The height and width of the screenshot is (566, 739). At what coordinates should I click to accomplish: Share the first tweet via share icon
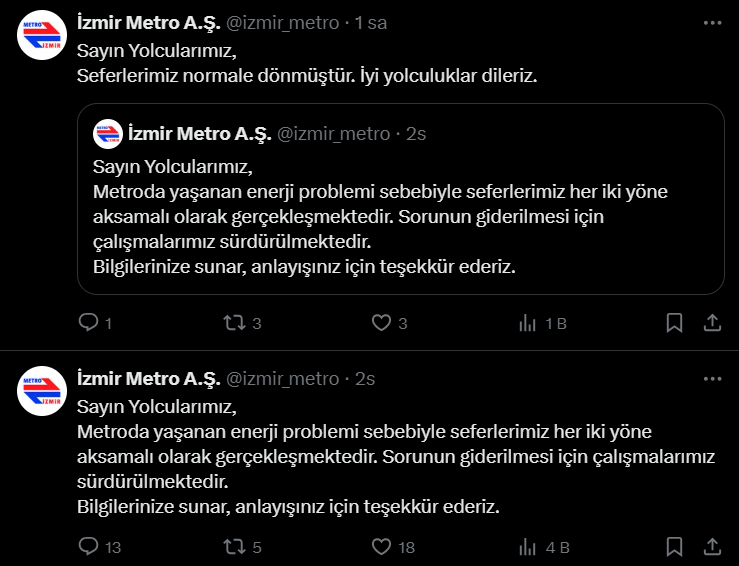pyautogui.click(x=712, y=323)
